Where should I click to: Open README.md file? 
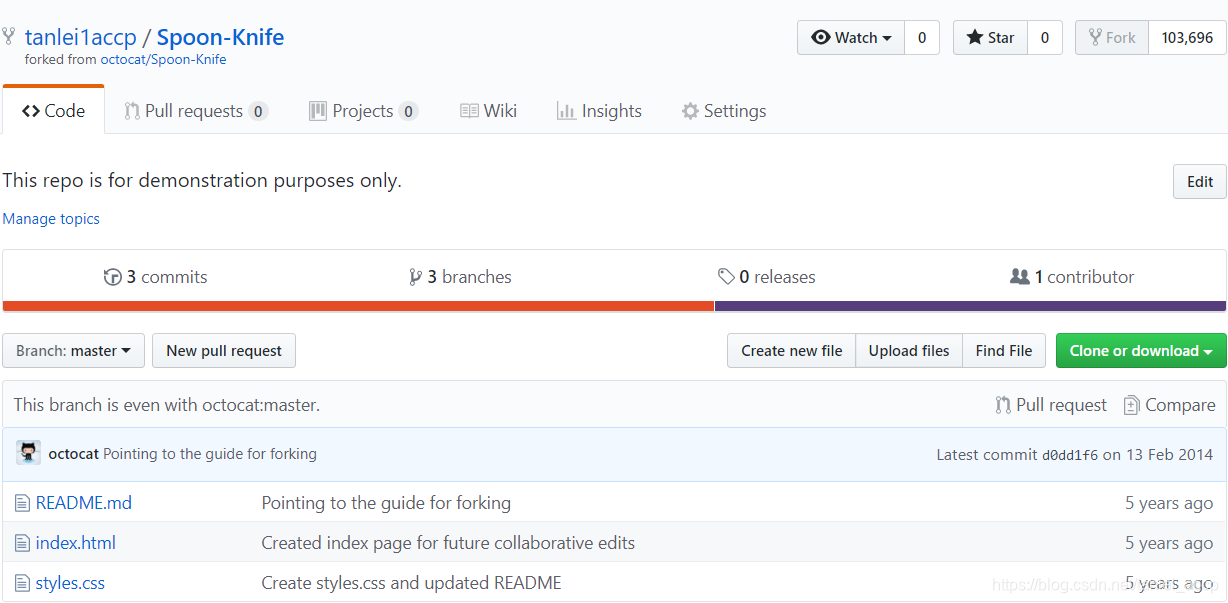coord(84,503)
